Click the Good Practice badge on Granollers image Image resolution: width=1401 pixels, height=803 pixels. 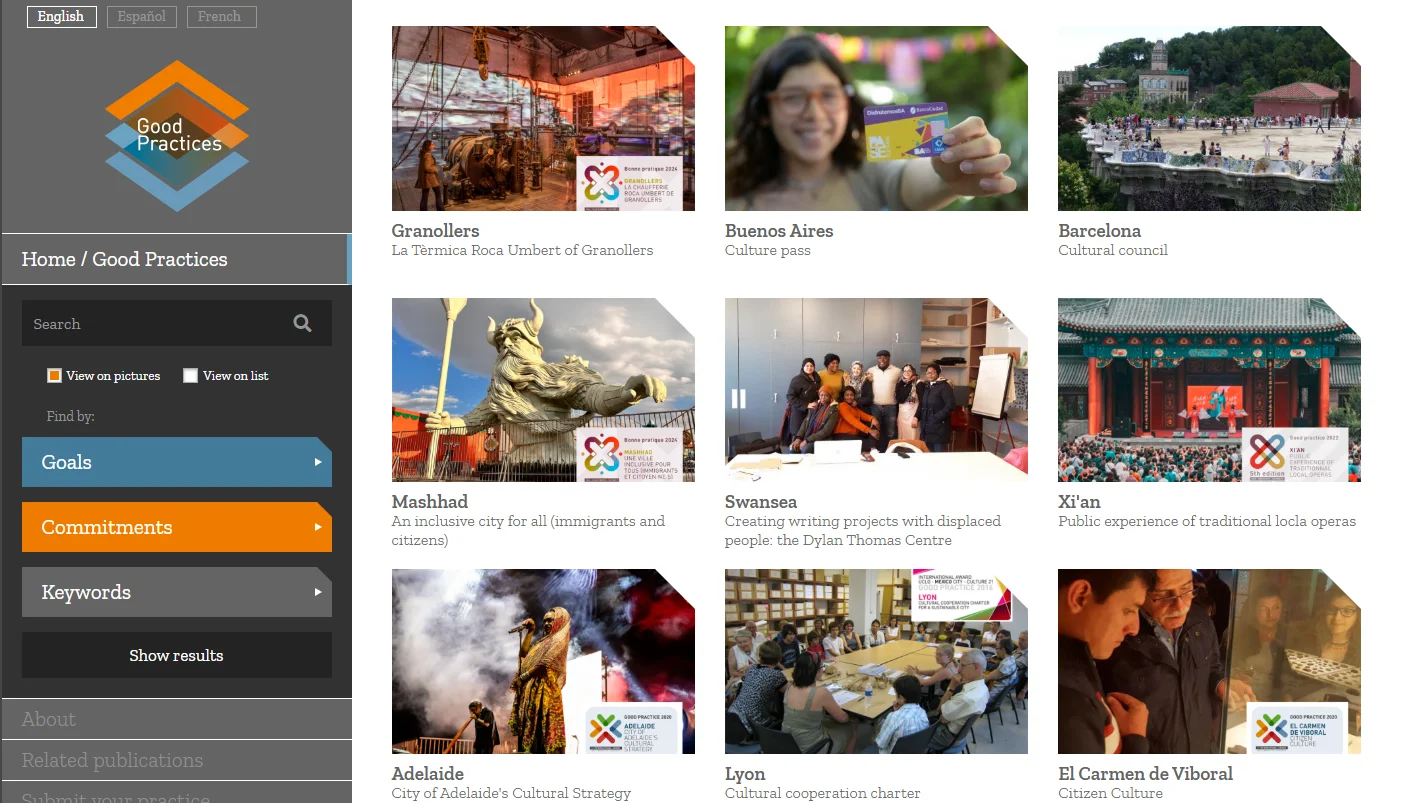(x=629, y=183)
